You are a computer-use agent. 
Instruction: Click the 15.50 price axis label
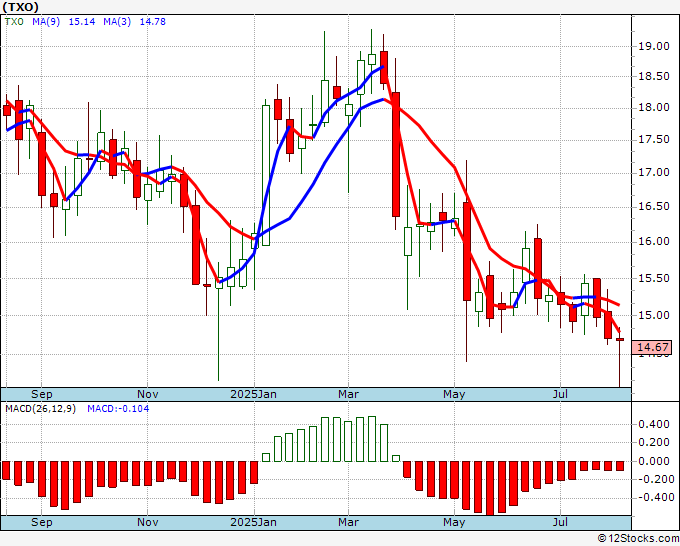[x=654, y=278]
